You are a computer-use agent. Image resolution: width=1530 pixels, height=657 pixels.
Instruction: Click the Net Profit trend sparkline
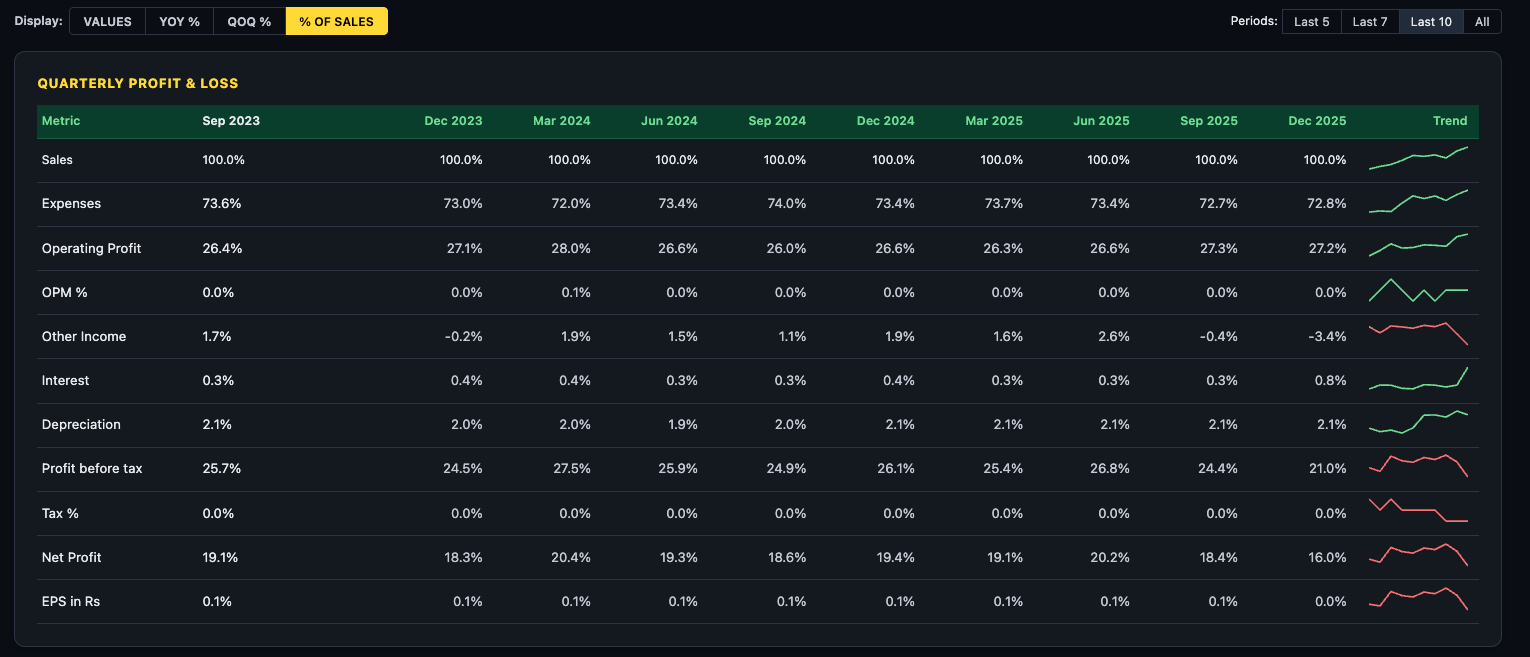1419,555
